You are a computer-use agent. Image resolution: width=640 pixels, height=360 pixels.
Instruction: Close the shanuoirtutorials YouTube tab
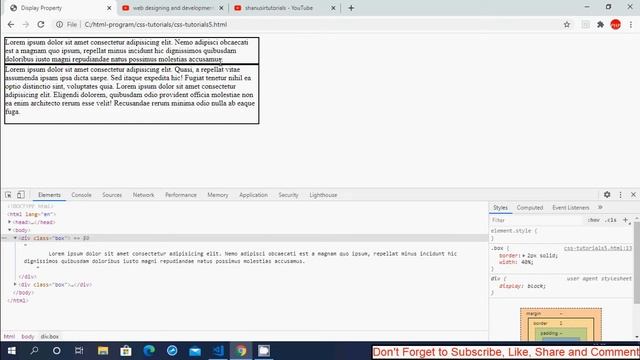click(333, 8)
